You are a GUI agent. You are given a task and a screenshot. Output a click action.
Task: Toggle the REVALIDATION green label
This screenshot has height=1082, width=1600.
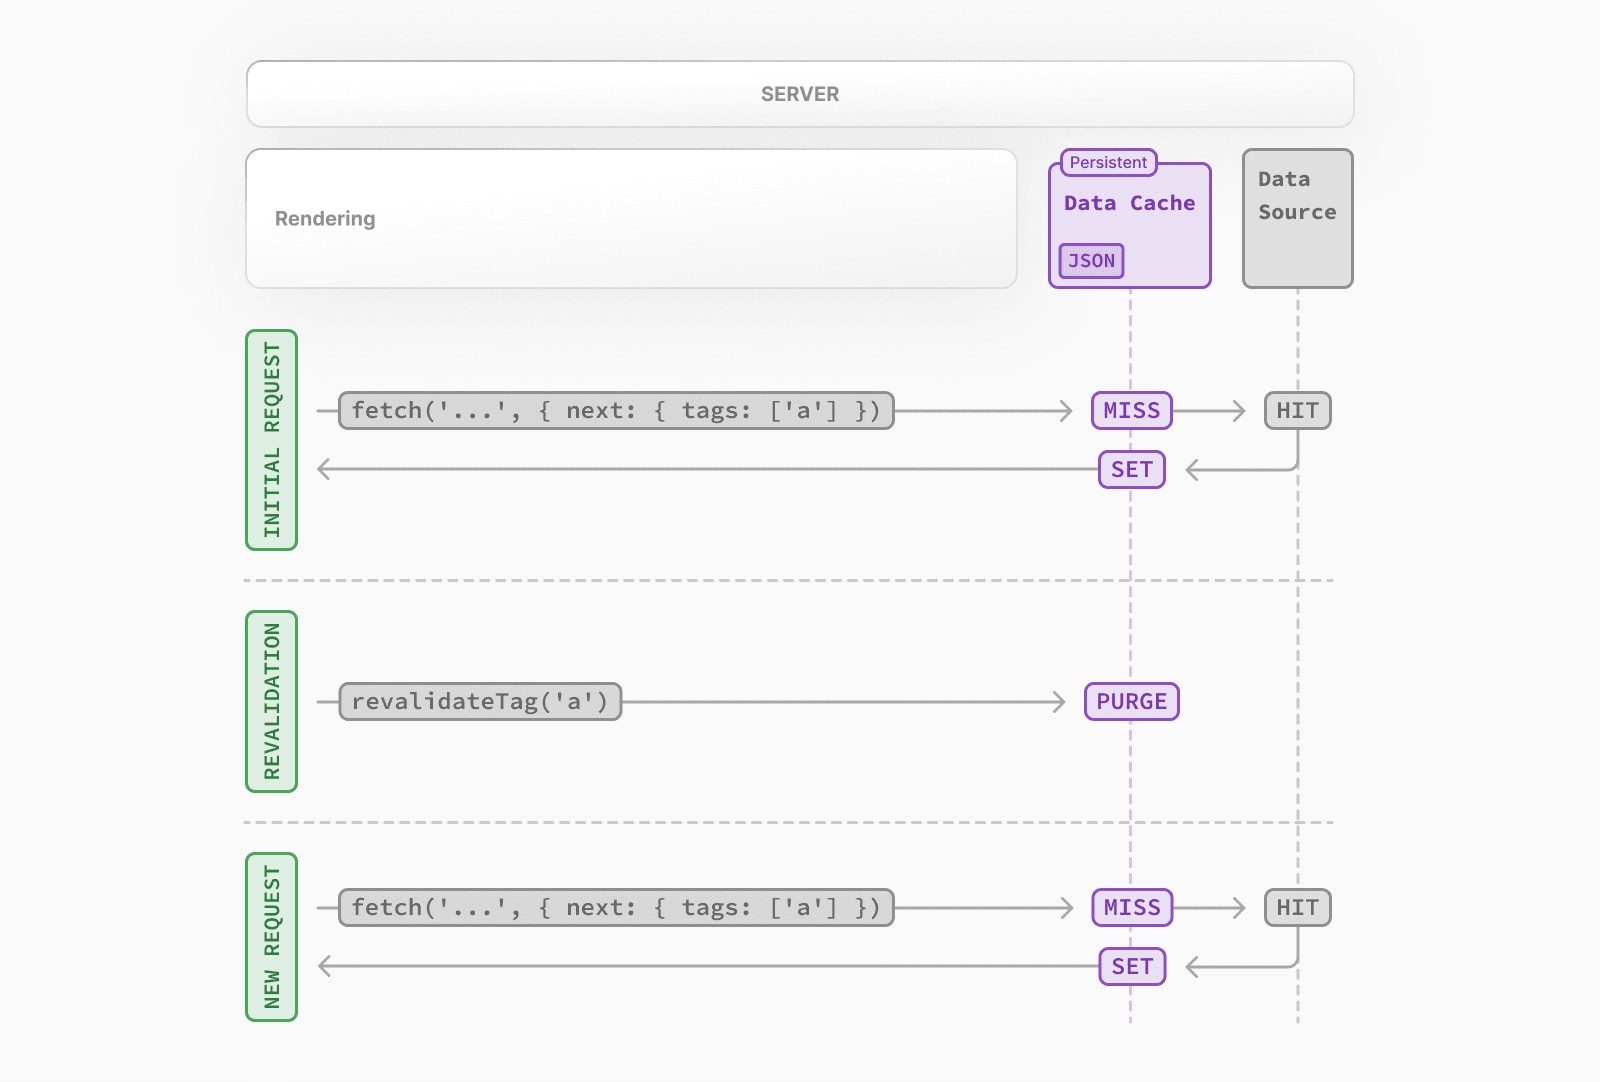(271, 700)
